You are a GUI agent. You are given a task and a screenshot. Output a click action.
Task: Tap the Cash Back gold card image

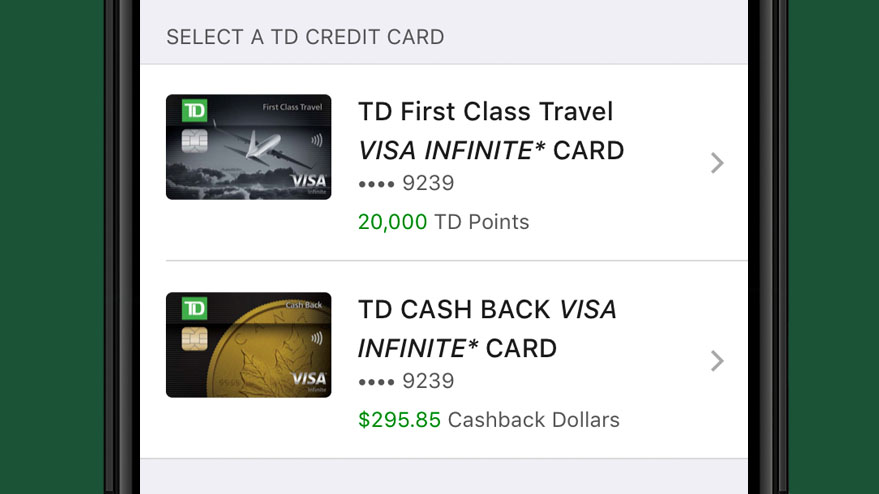248,345
